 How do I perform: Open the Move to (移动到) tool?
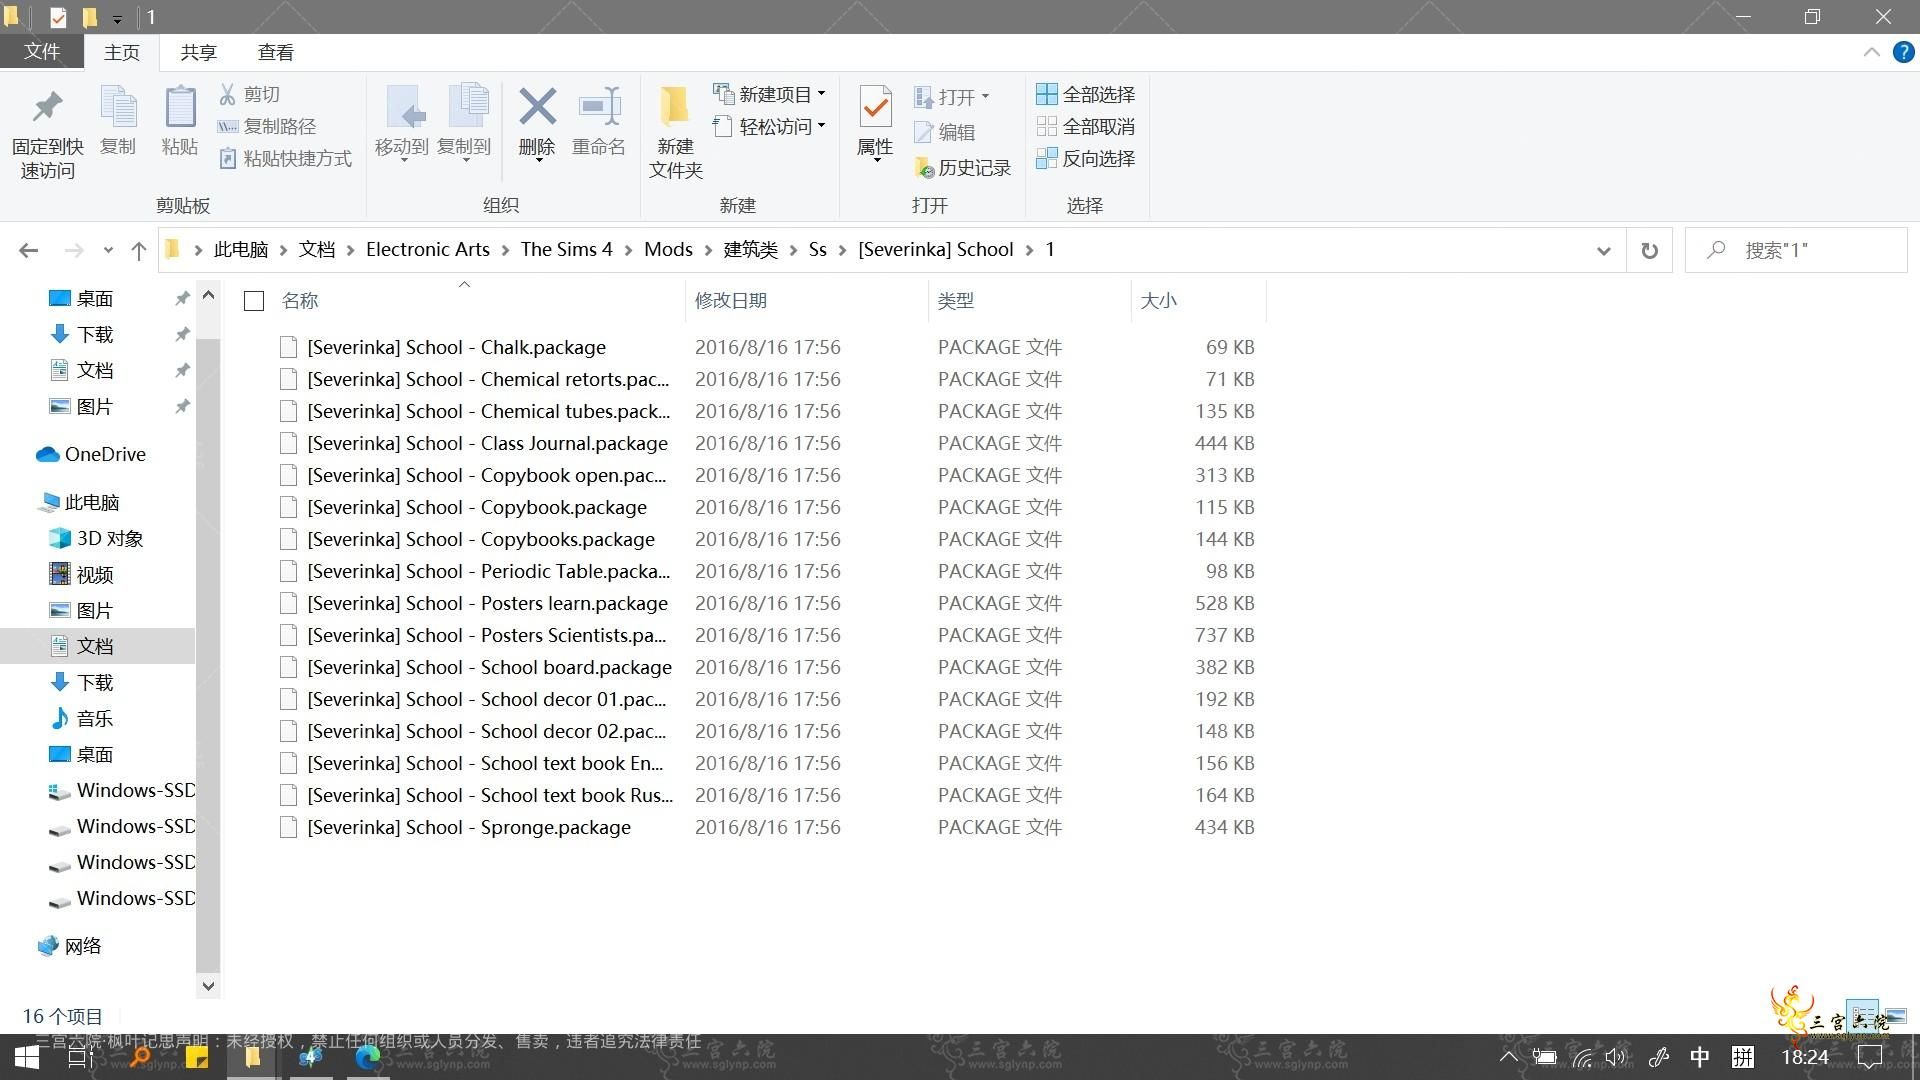[x=402, y=122]
